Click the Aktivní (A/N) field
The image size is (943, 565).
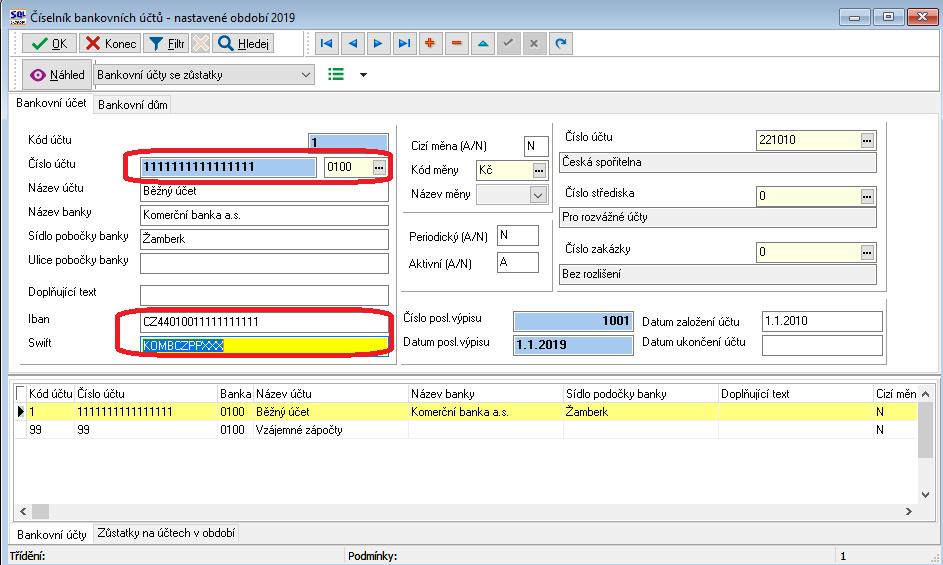tap(518, 262)
